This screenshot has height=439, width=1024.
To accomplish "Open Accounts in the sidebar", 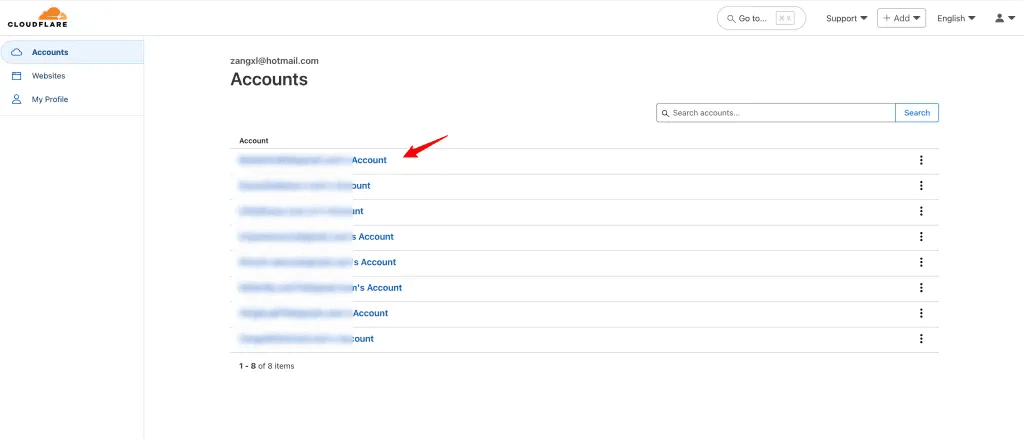I will (49, 52).
